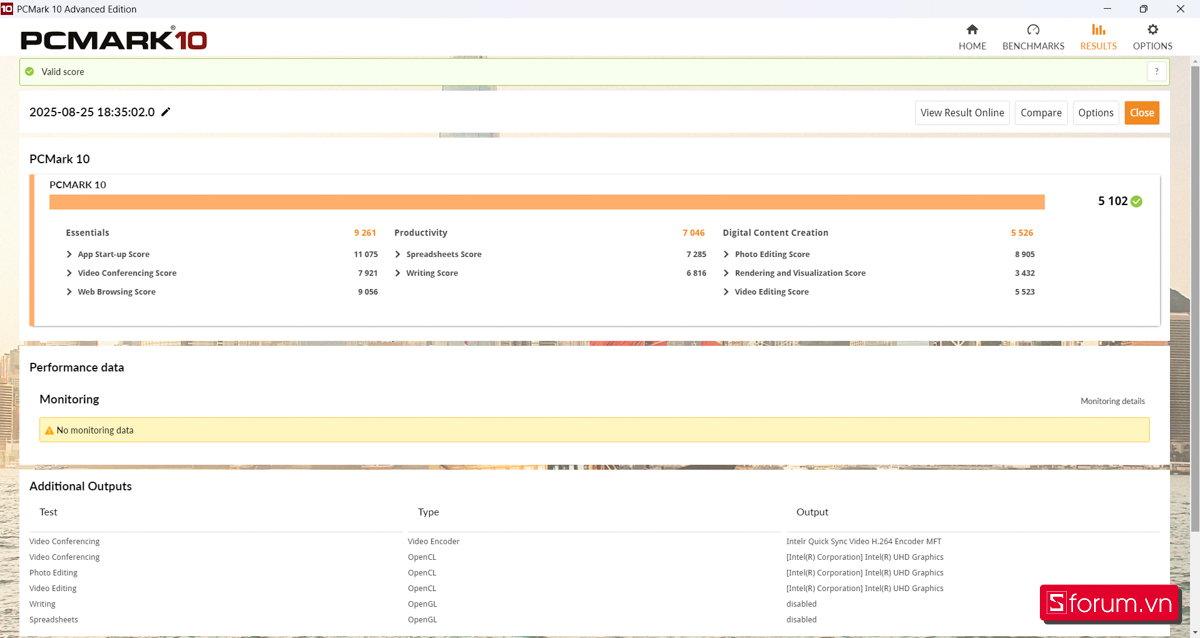
Task: Expand the App Start-up Score chevron
Action: (x=69, y=254)
